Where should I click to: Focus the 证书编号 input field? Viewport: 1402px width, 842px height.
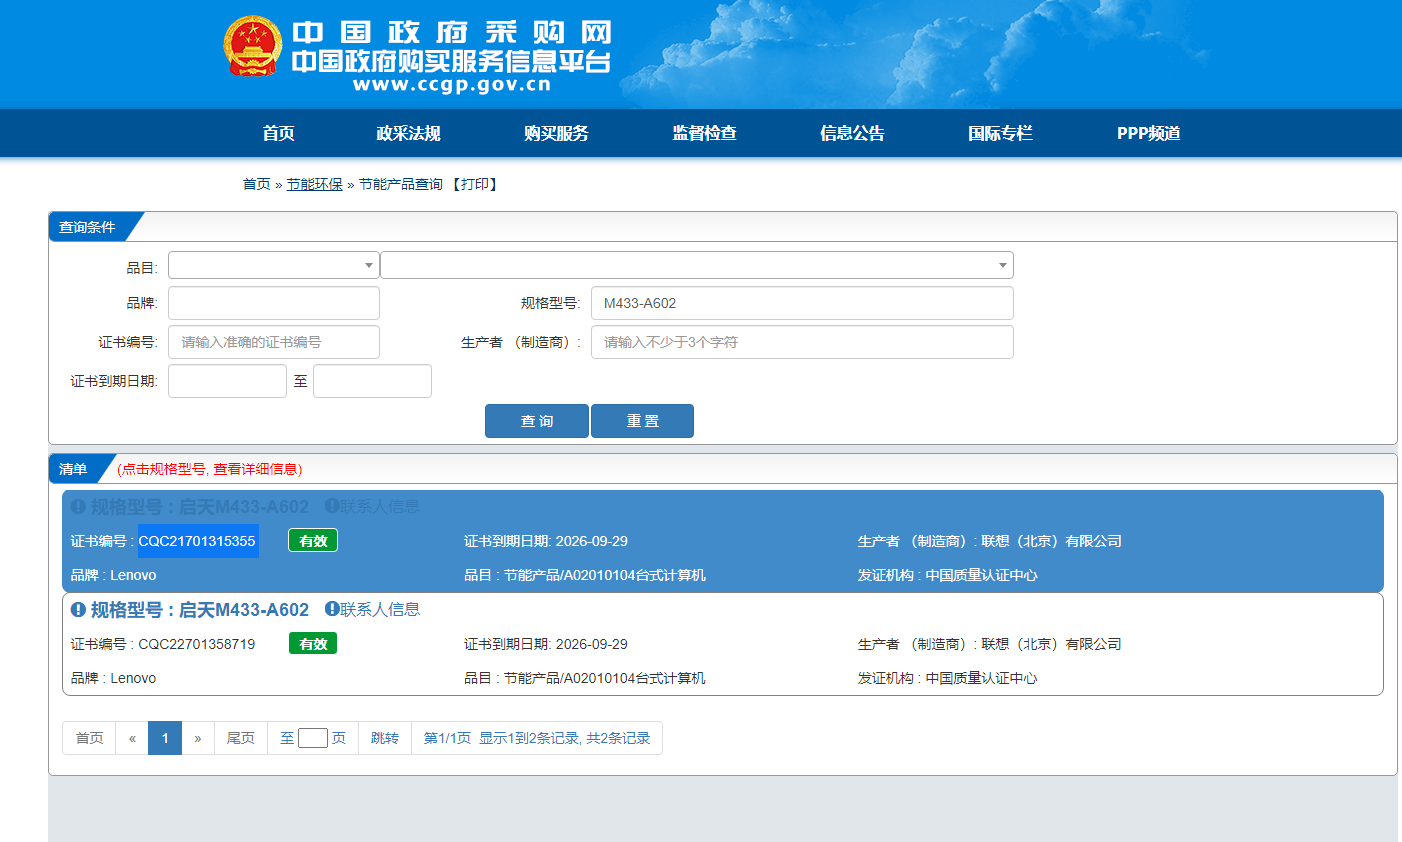[x=274, y=342]
